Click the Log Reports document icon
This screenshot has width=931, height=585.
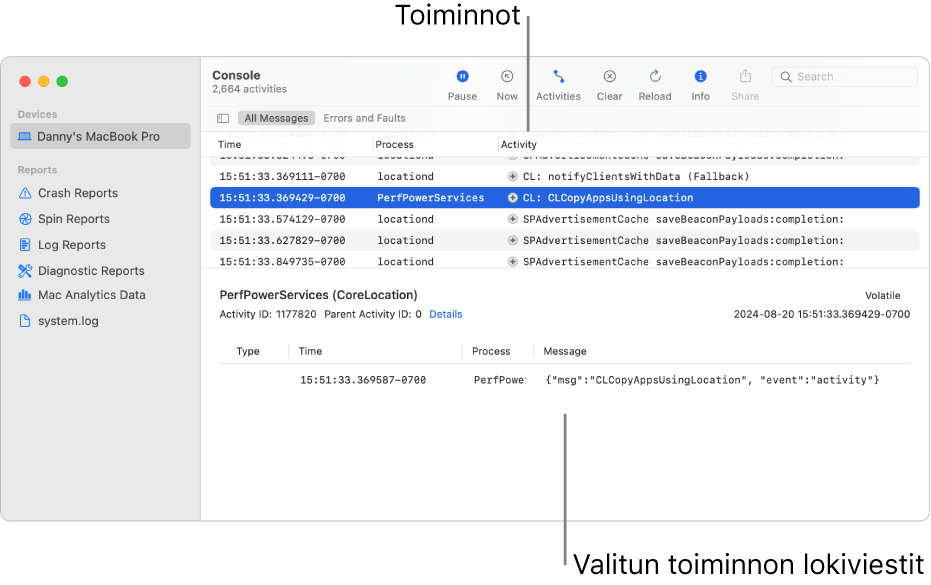[x=25, y=245]
